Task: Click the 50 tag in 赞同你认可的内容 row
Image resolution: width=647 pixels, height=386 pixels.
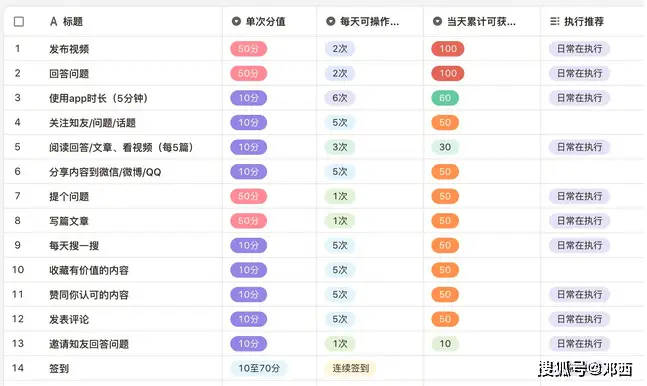Action: (445, 294)
